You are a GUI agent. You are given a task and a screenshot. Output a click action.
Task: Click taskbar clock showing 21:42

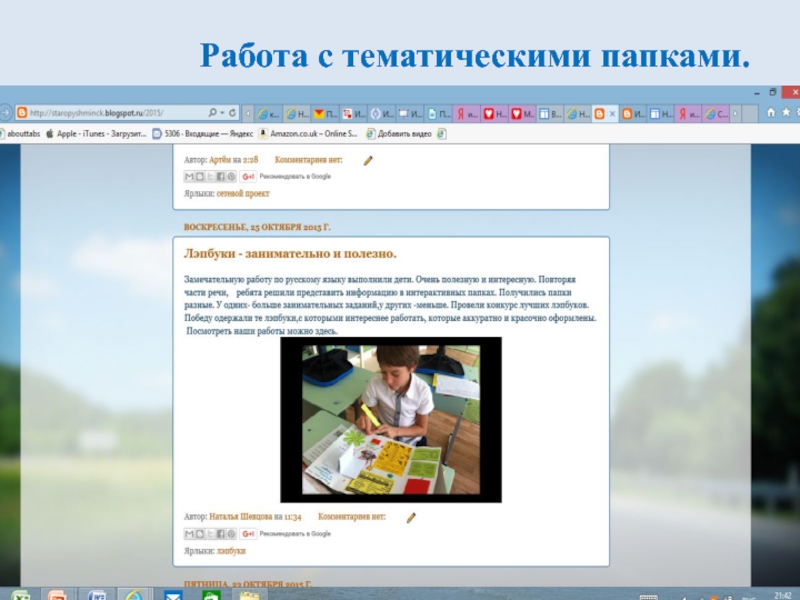[x=783, y=595]
